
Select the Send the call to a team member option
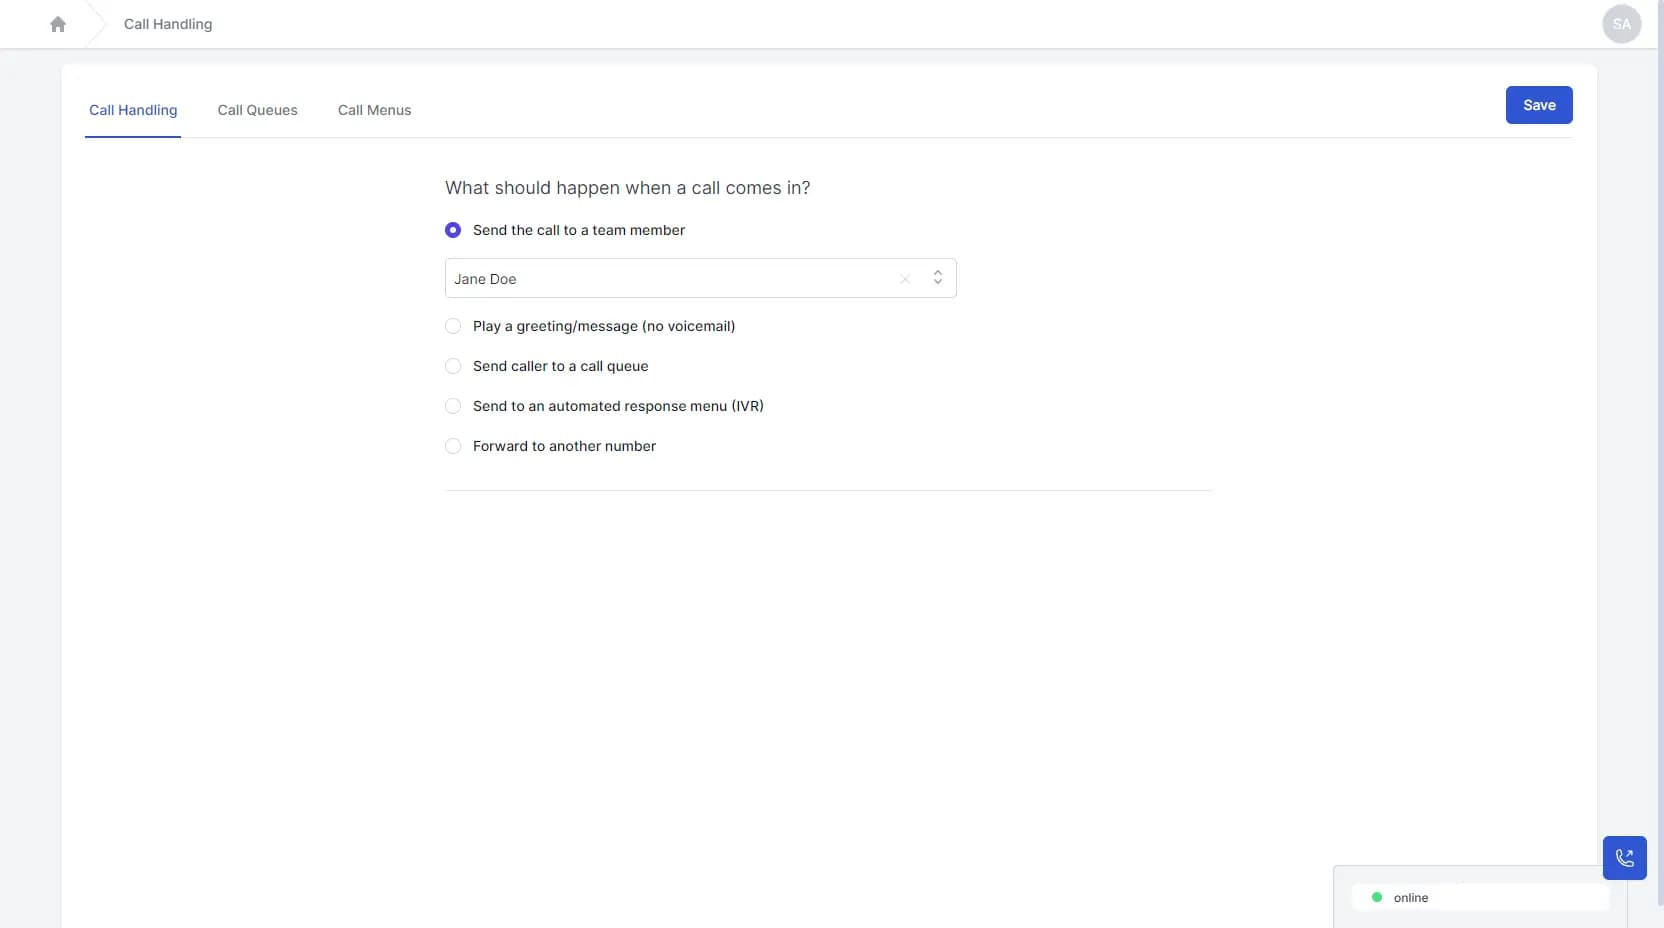coord(453,230)
